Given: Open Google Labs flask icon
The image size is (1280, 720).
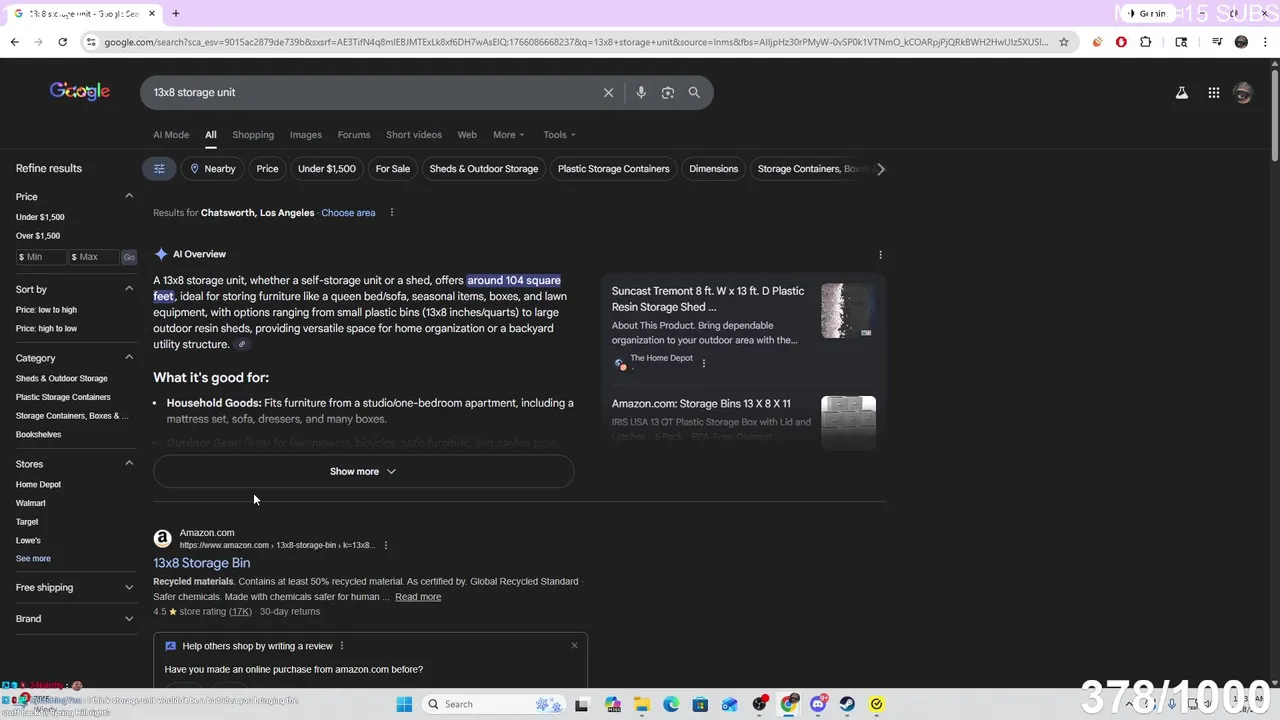Looking at the screenshot, I should tap(1182, 93).
